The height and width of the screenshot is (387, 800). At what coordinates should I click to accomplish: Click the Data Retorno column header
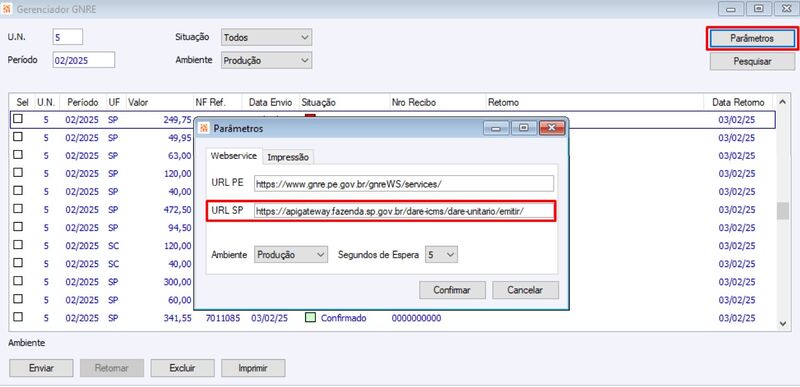738,102
